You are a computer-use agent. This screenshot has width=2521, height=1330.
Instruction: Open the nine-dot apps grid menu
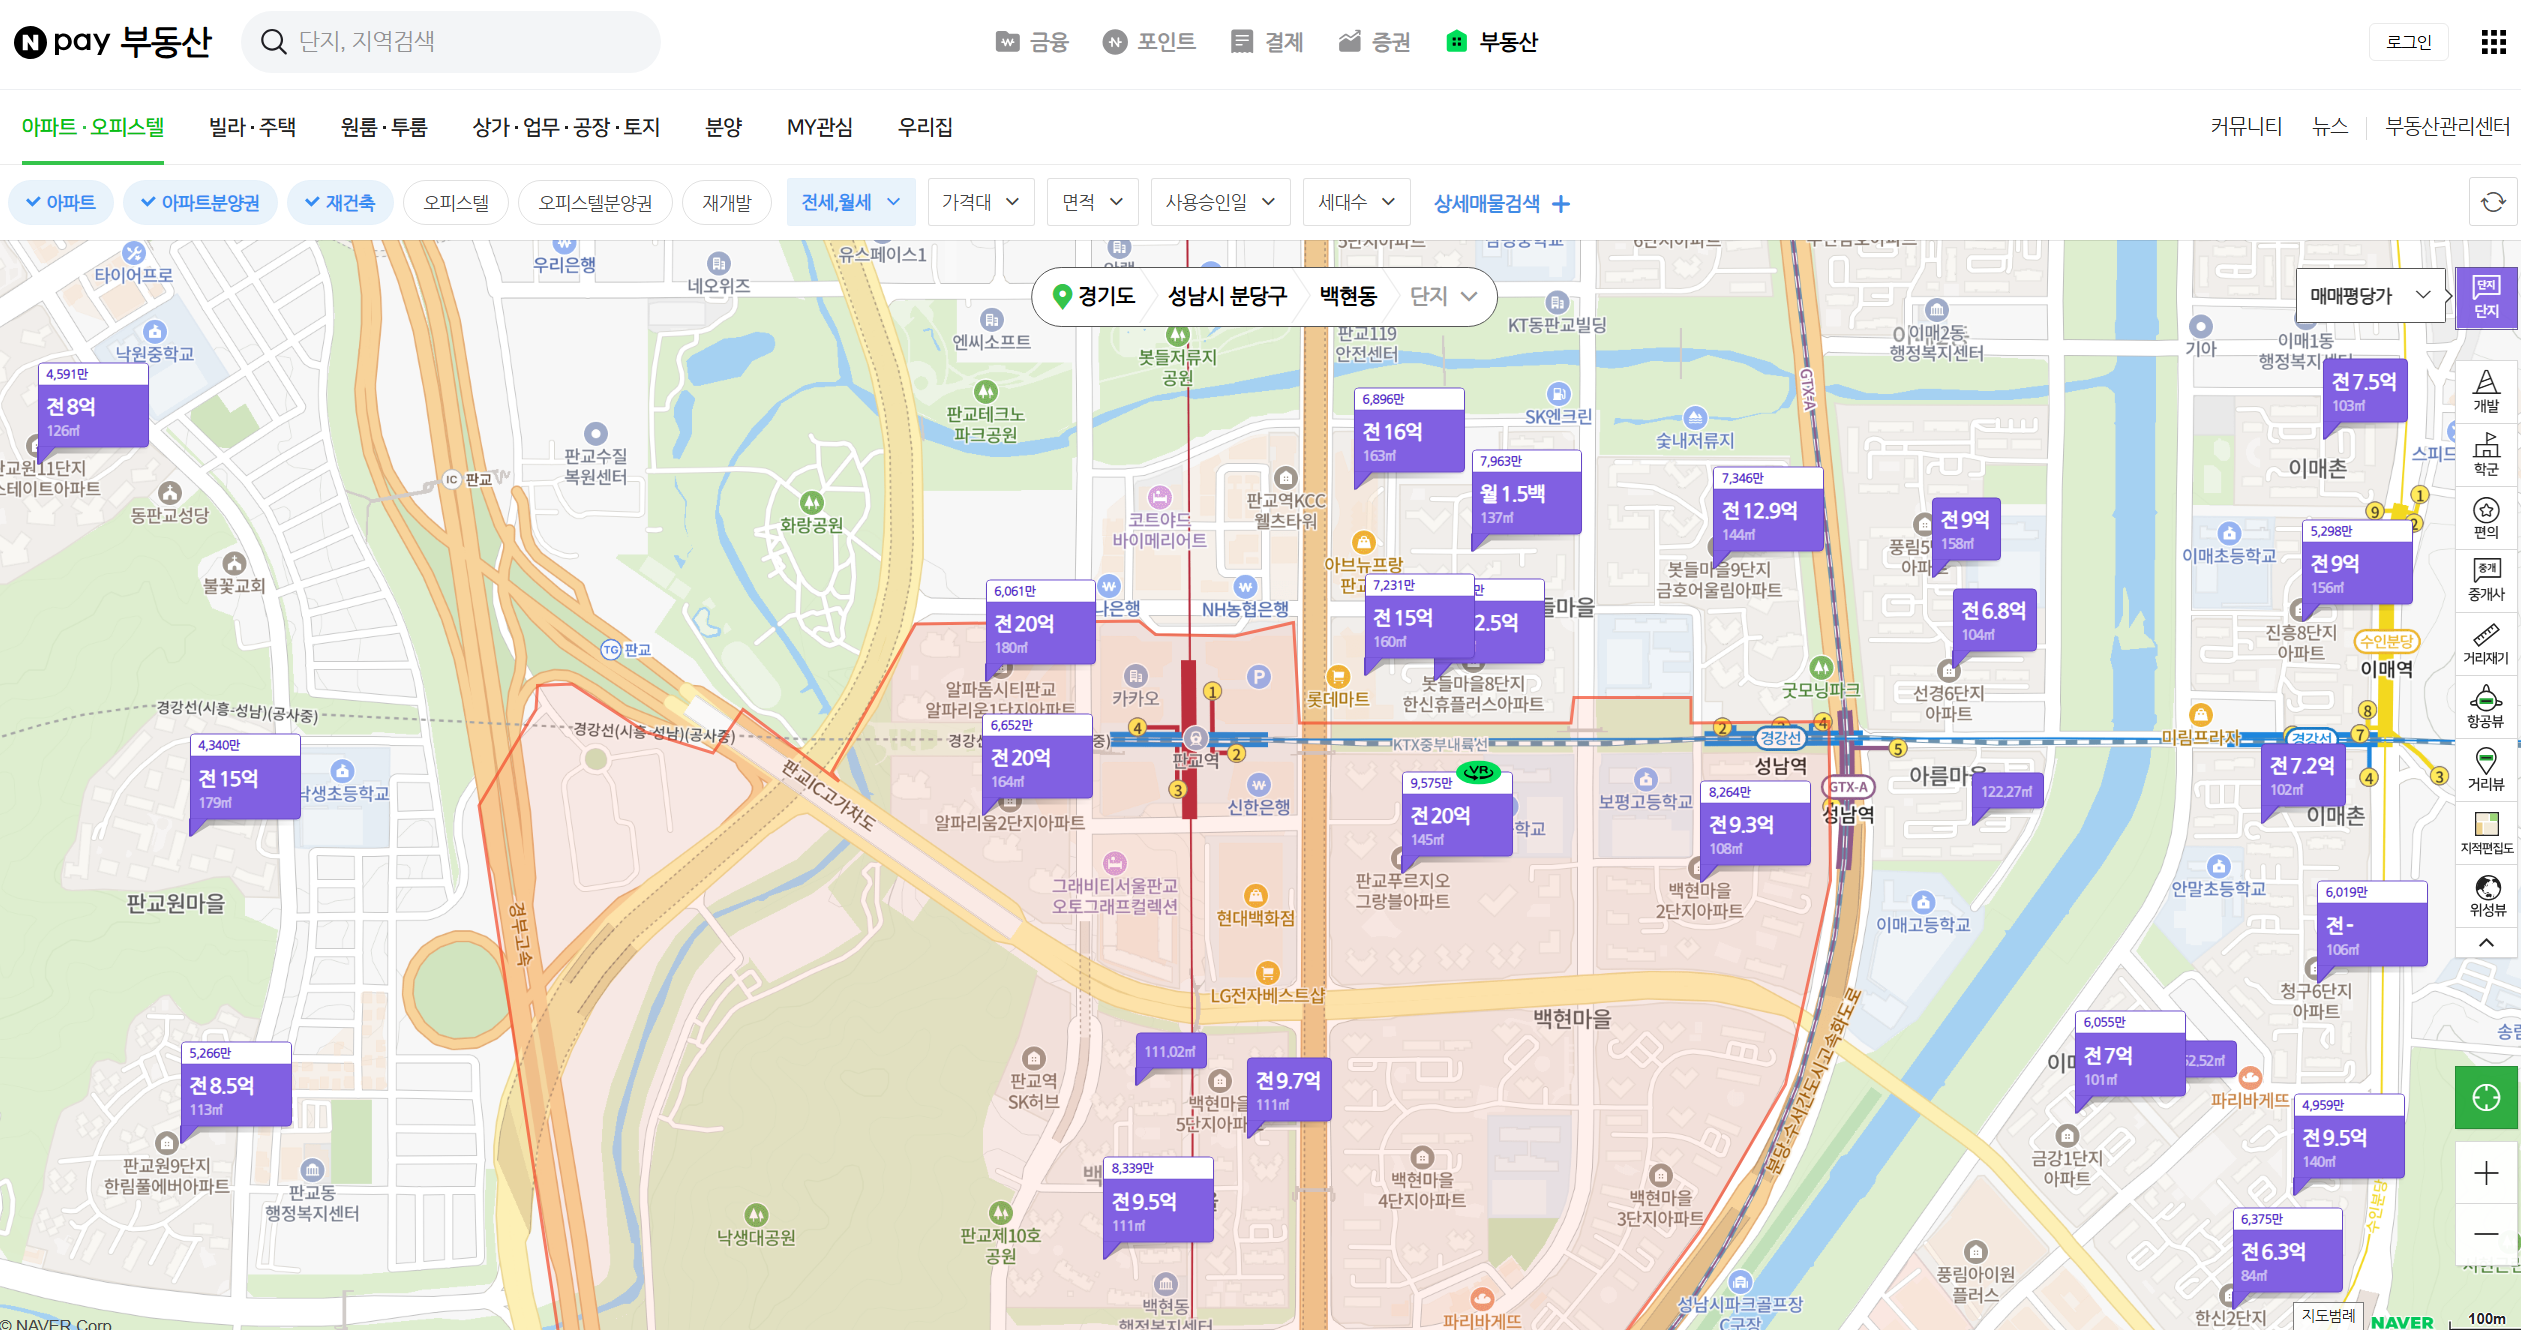(x=2493, y=42)
